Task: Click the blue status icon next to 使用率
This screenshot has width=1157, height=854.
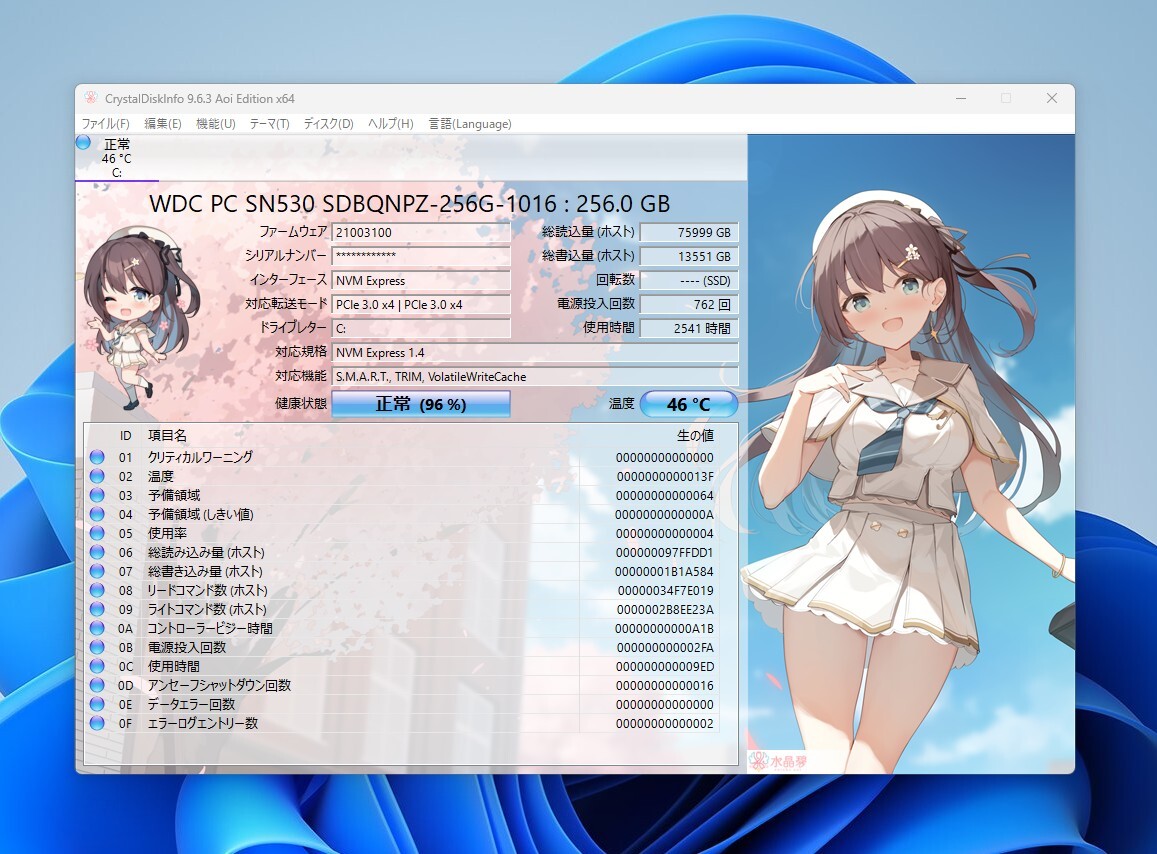Action: (x=97, y=533)
